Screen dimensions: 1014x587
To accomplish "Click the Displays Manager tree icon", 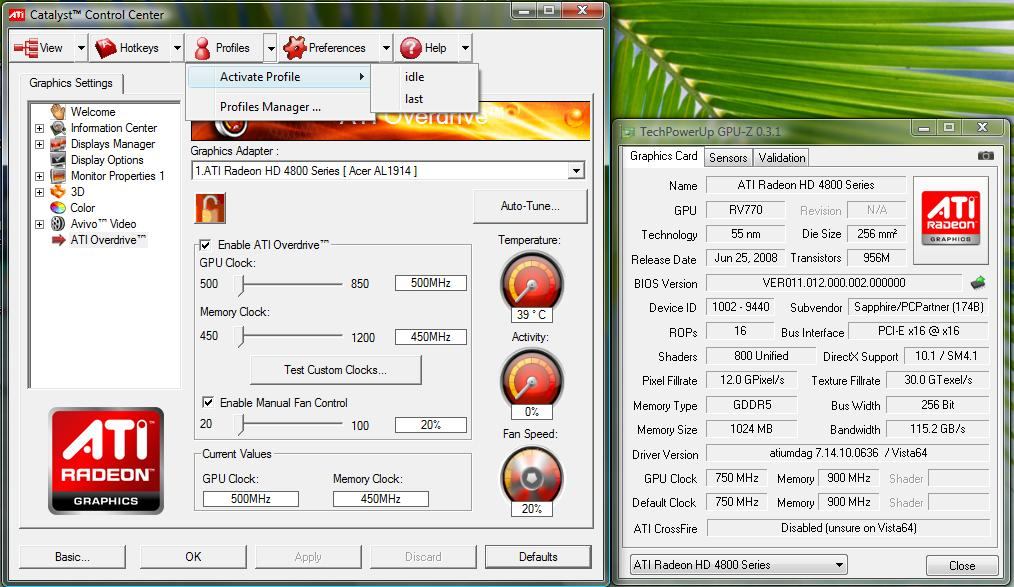I will (58, 144).
